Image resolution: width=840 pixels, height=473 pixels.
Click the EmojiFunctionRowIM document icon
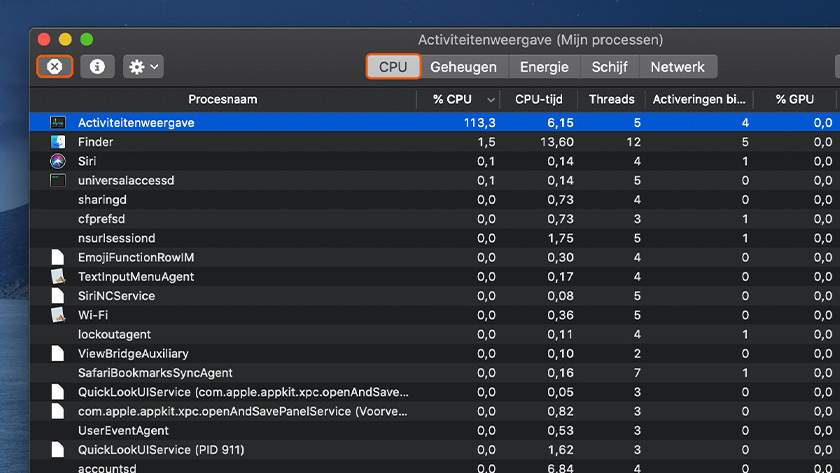pyautogui.click(x=58, y=258)
